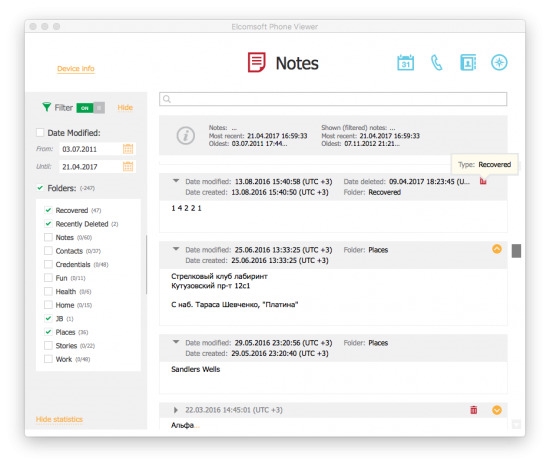This screenshot has width=550, height=466.
Task: Click orange arrow on 25.06.2016 note
Action: click(497, 249)
